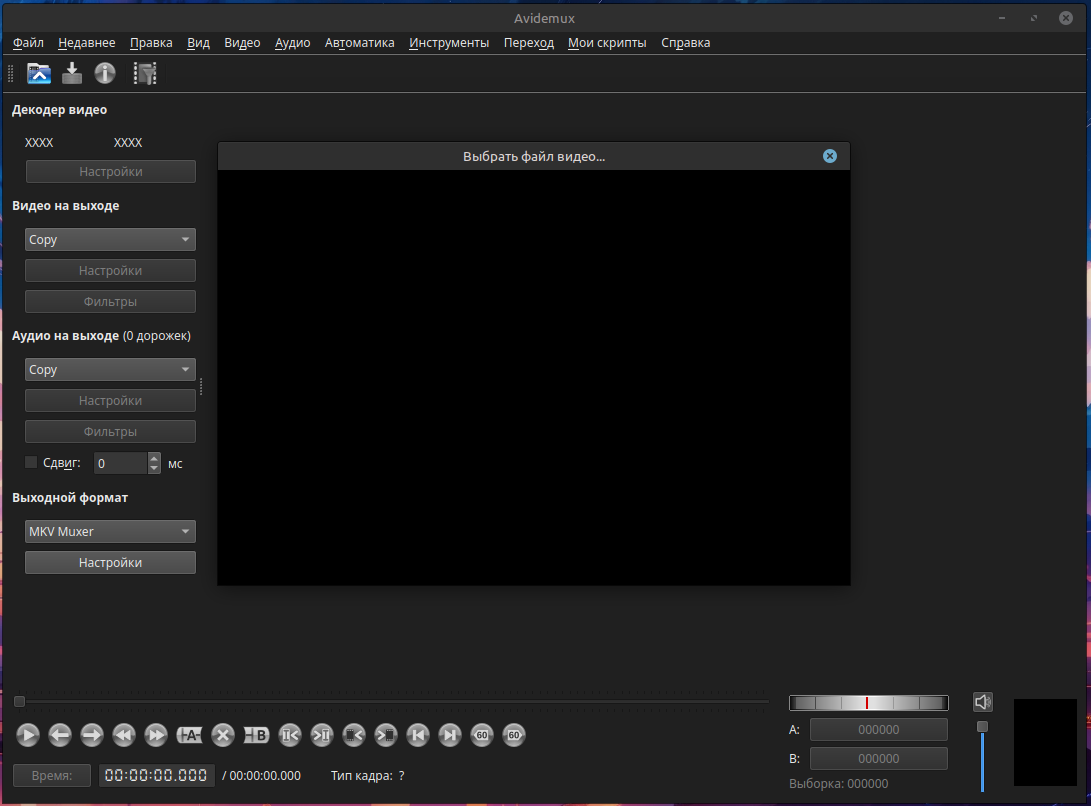Open the MKV Muxer output format dropdown
This screenshot has height=806, width=1091.
click(111, 532)
